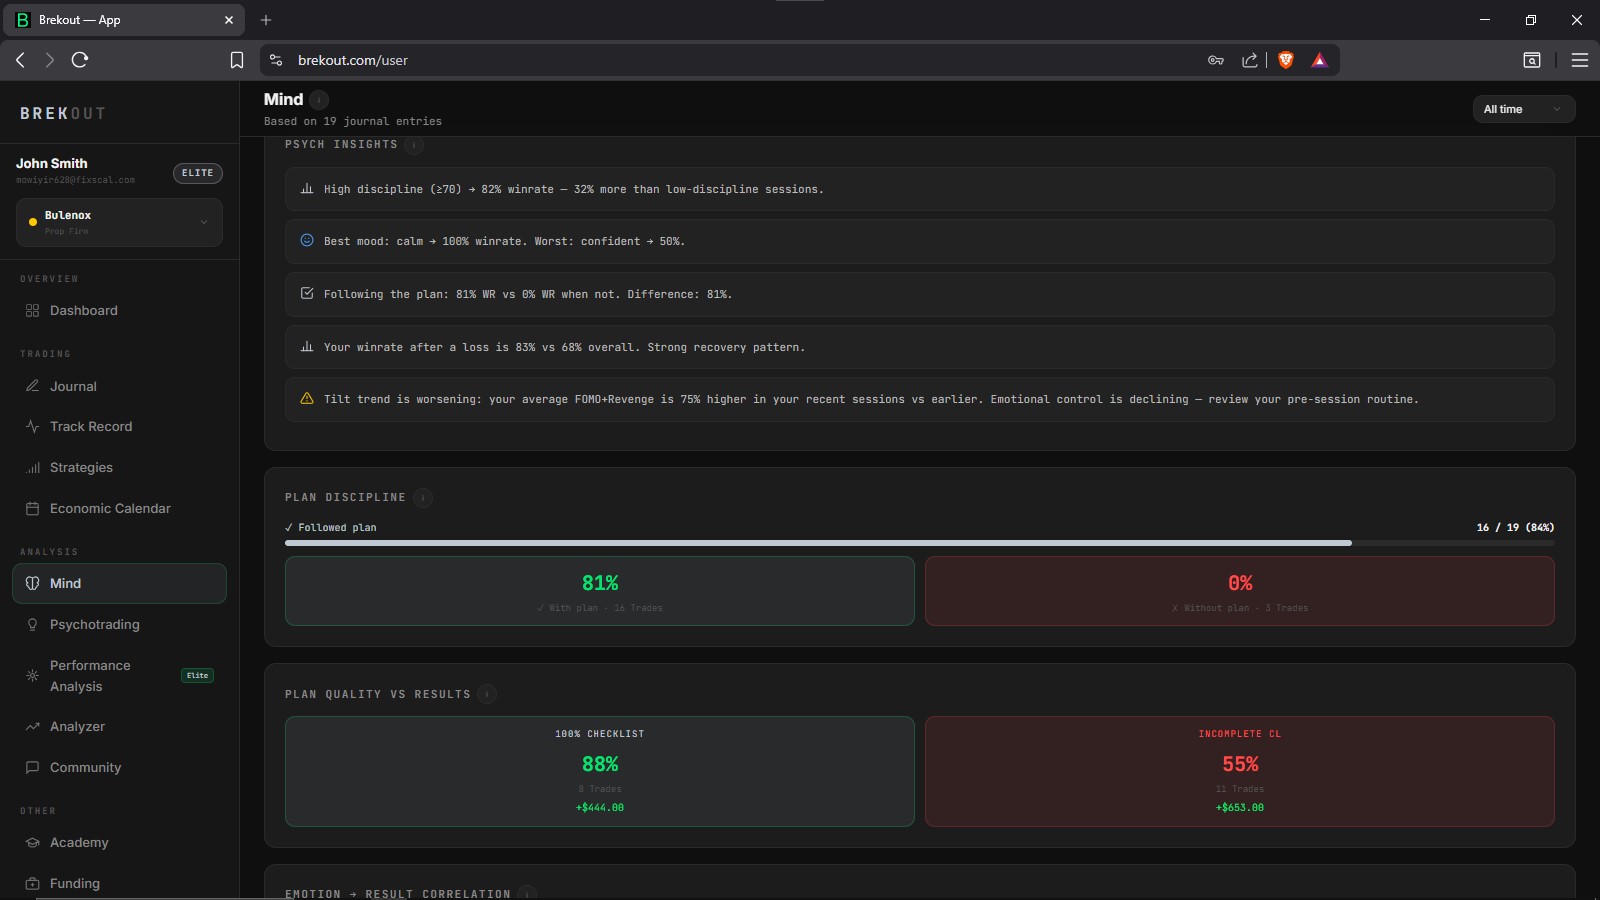Click the Economic Calendar icon
This screenshot has height=900, width=1600.
(x=32, y=508)
